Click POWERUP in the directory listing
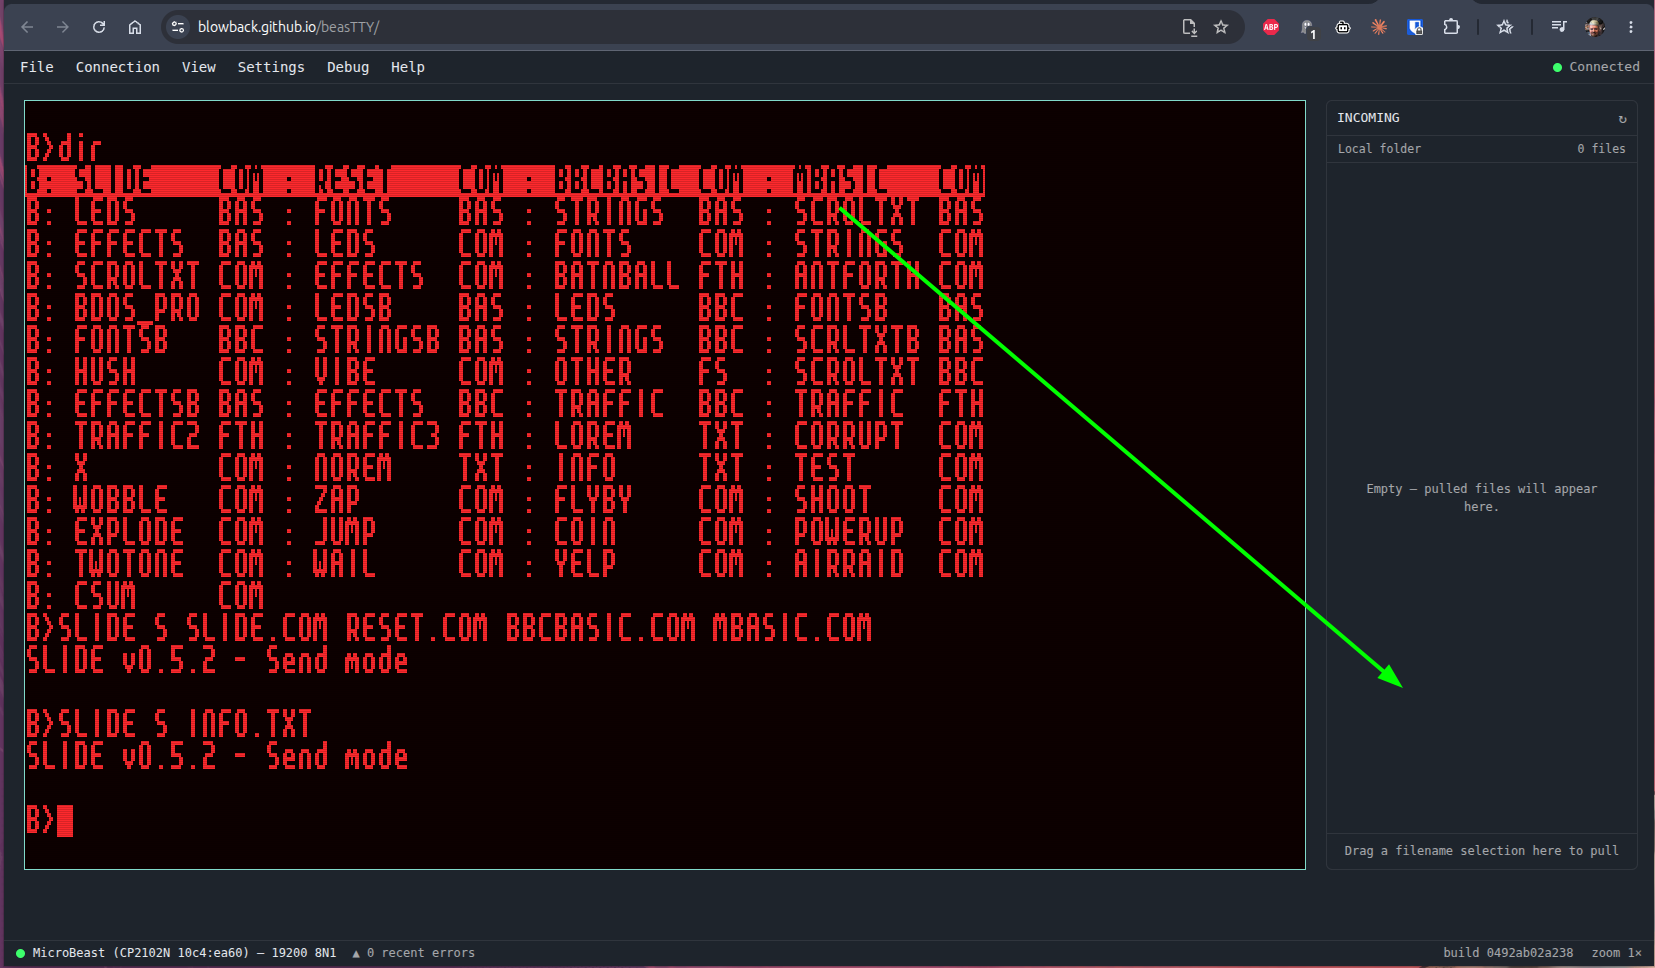 pyautogui.click(x=849, y=532)
